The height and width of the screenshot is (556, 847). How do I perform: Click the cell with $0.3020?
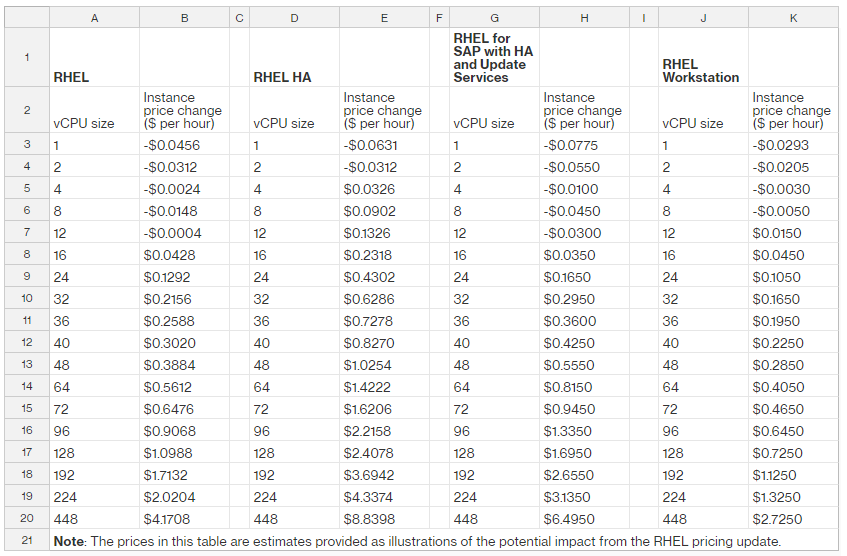pos(184,343)
